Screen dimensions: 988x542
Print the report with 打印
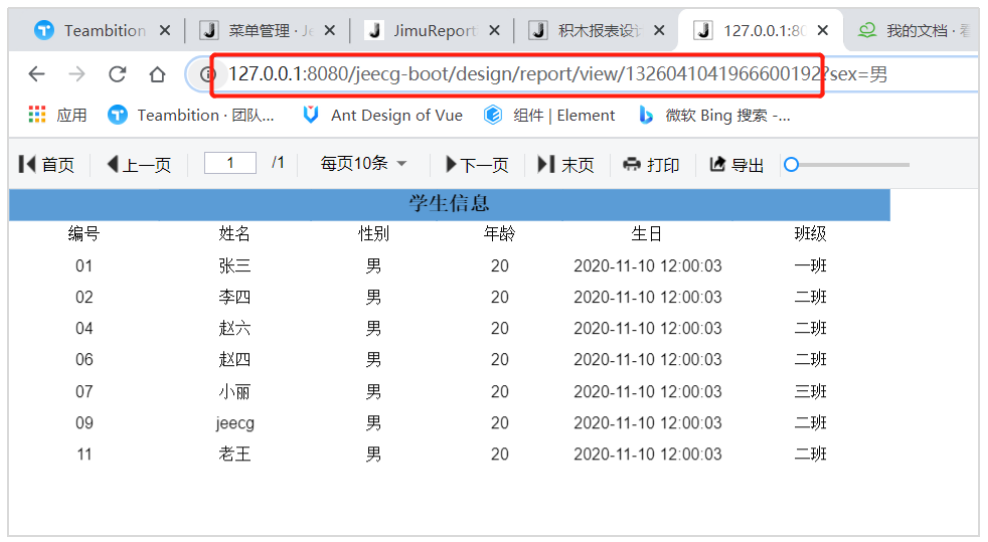pos(651,164)
